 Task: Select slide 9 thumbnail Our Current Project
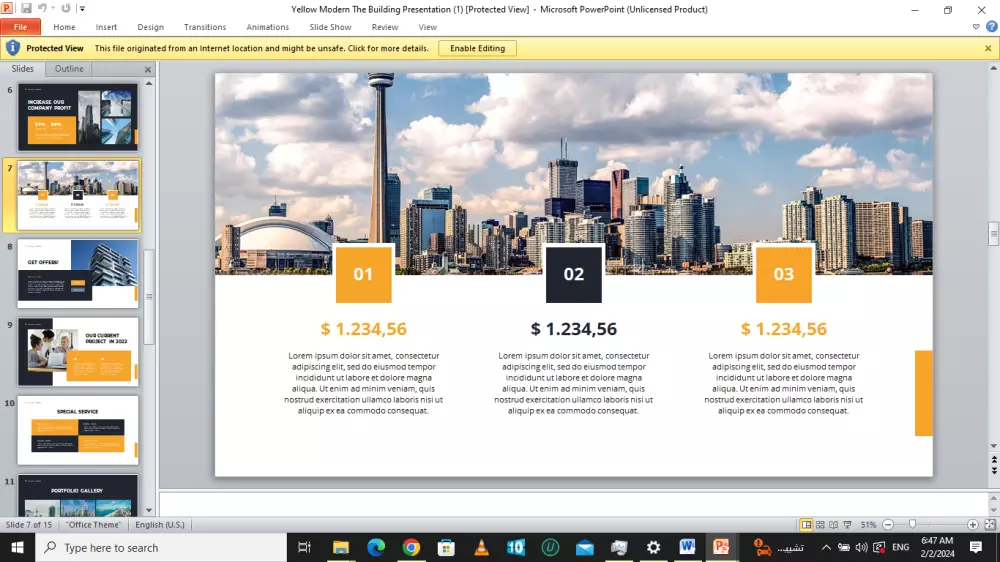[x=78, y=352]
